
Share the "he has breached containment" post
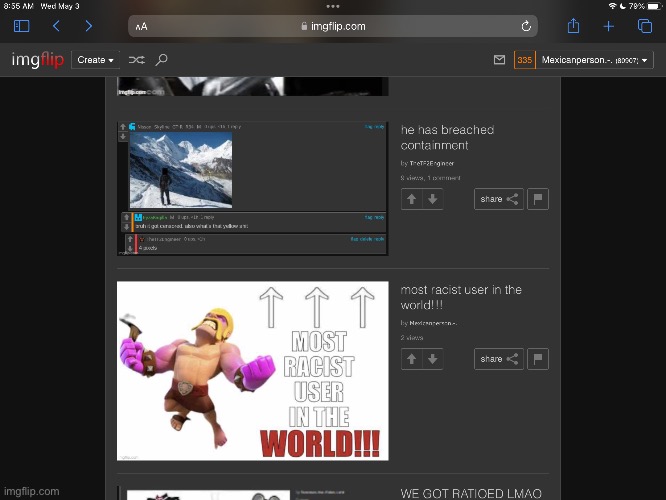click(x=499, y=199)
